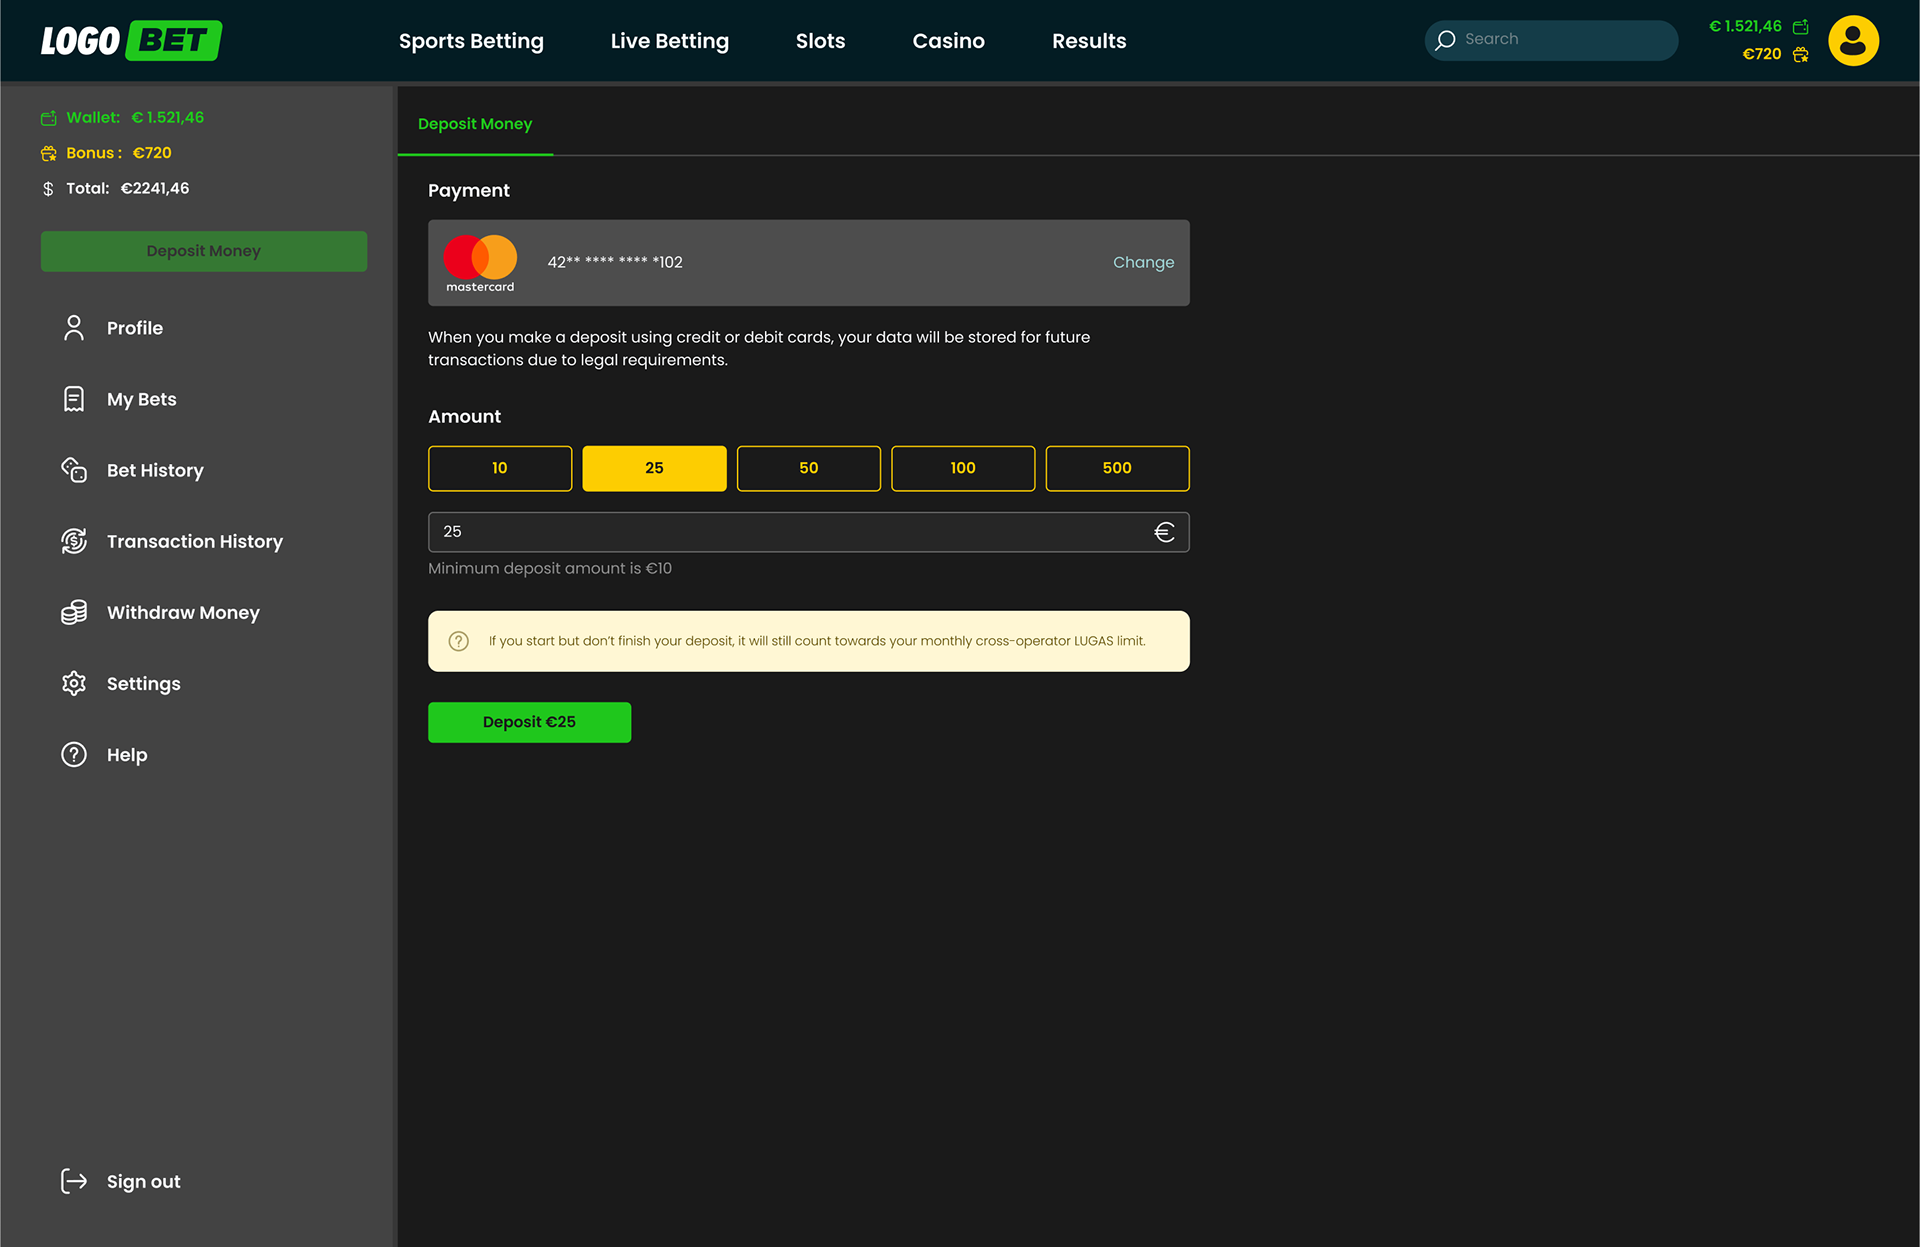The image size is (1920, 1247).
Task: Open Settings via the gear icon
Action: pyautogui.click(x=74, y=683)
